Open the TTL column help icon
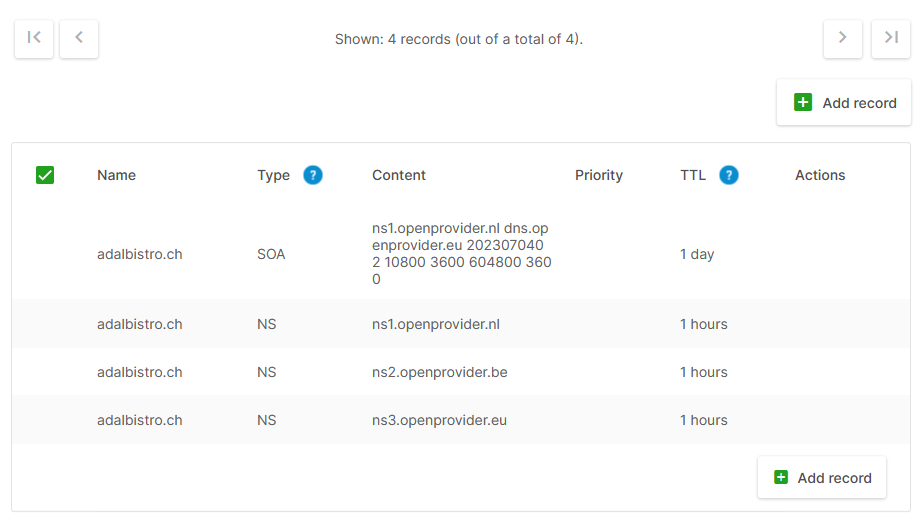The image size is (921, 521). click(x=729, y=175)
